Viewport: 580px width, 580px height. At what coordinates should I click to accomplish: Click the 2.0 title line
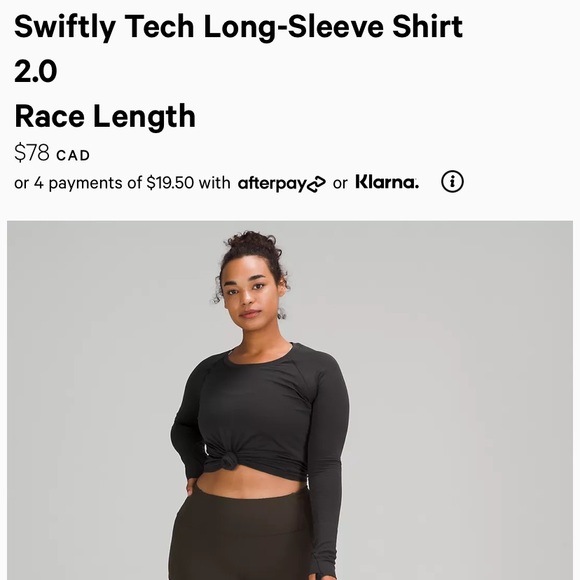tap(36, 71)
